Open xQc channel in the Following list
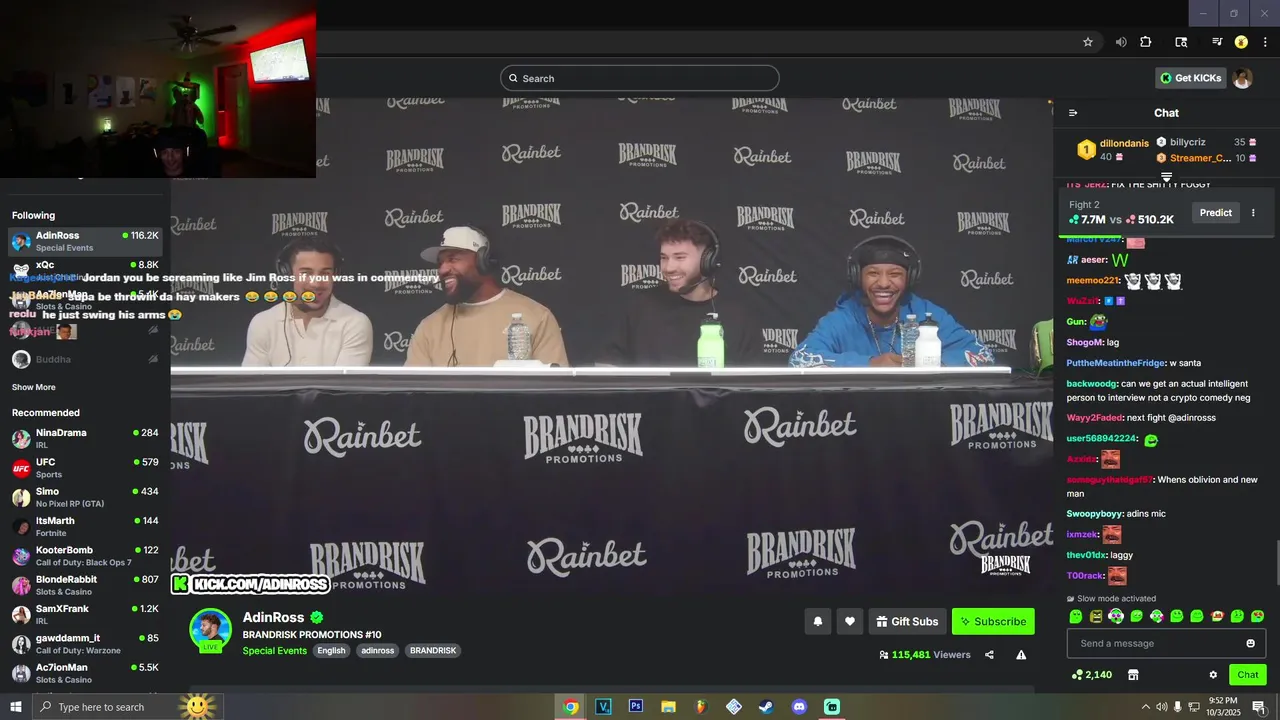The width and height of the screenshot is (1280, 720). coord(85,270)
